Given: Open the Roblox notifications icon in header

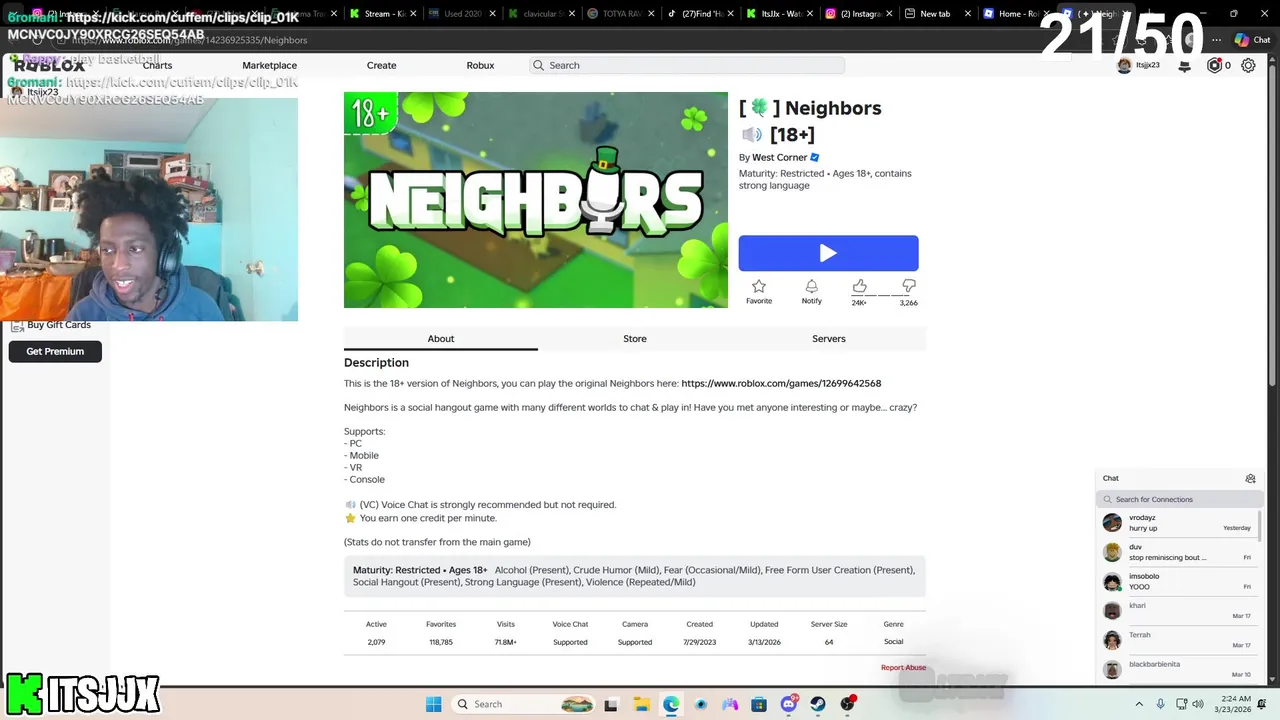Looking at the screenshot, I should pyautogui.click(x=1185, y=65).
